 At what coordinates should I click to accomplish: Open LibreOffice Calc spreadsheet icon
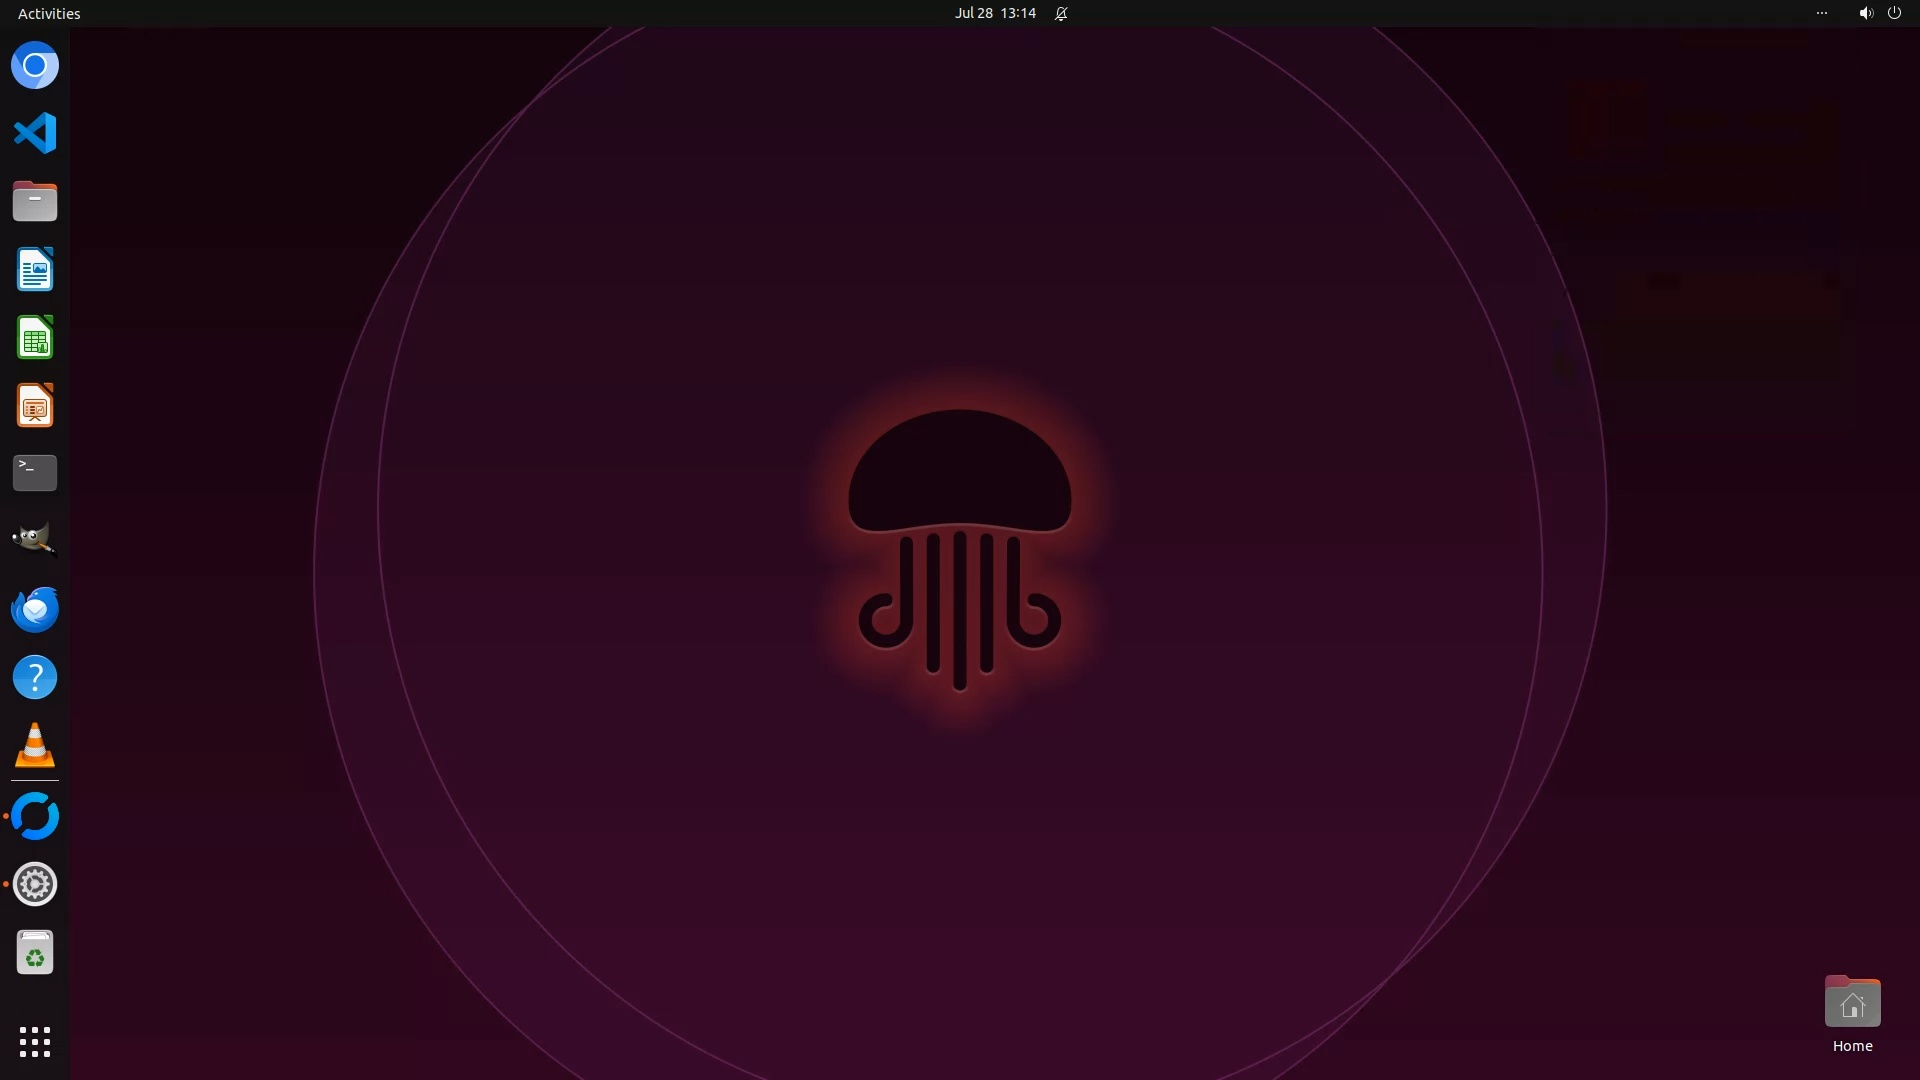35,338
